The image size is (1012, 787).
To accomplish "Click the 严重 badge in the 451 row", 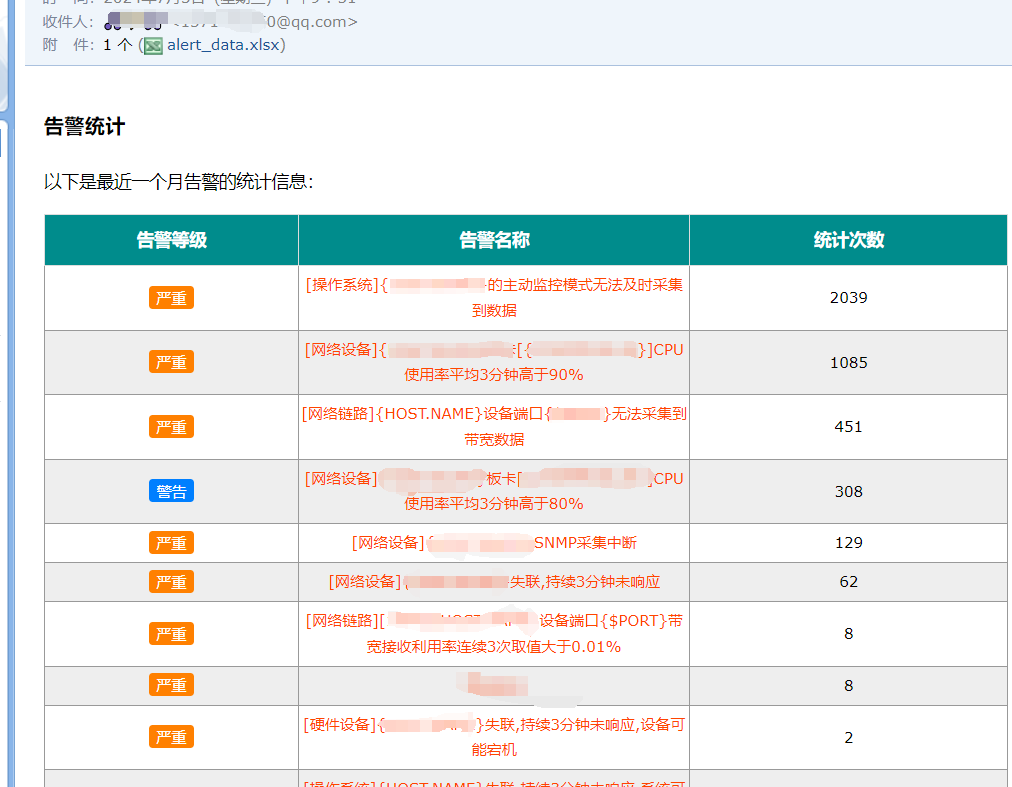I will point(171,427).
